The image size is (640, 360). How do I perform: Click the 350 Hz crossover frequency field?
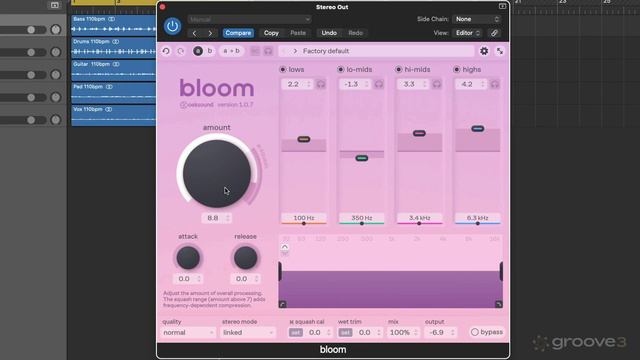click(362, 218)
